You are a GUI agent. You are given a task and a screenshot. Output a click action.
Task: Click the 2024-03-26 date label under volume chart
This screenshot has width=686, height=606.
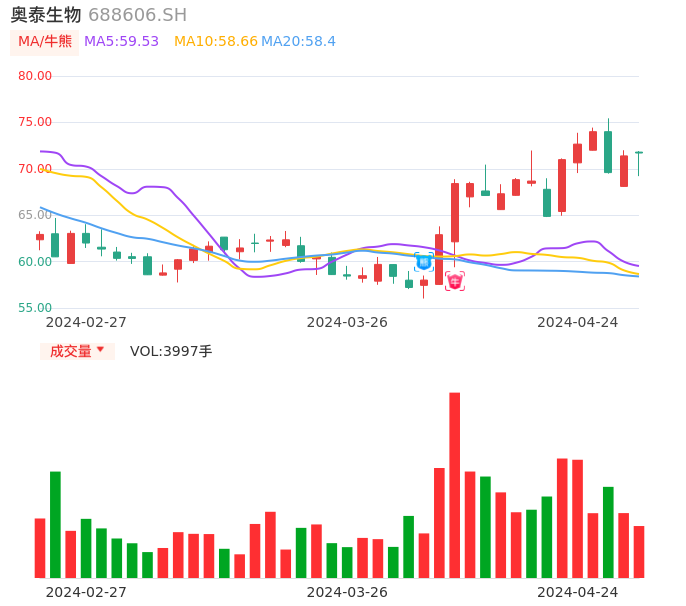pos(347,592)
